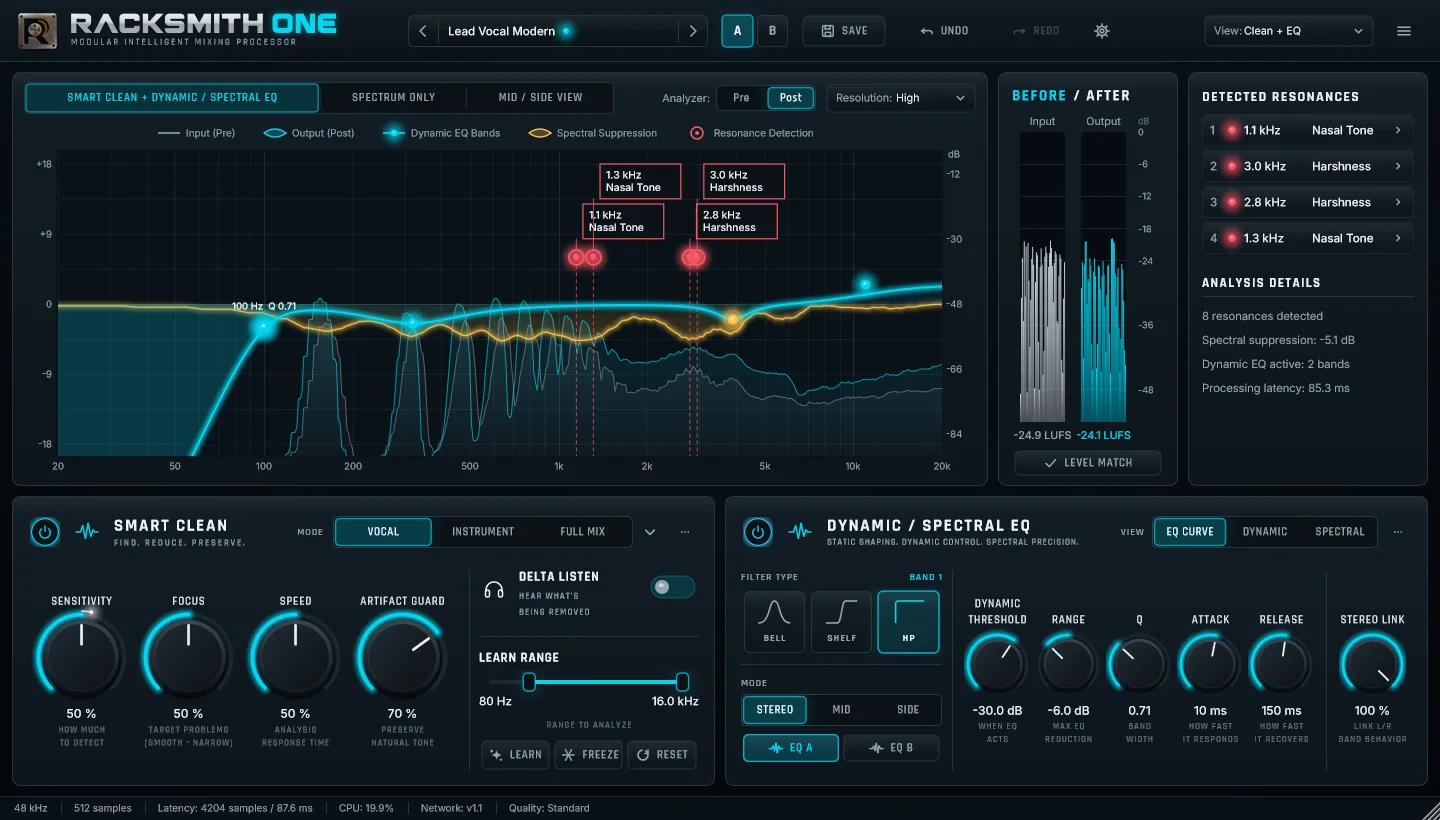Image resolution: width=1440 pixels, height=820 pixels.
Task: Select the yellow spectral suppression node
Action: (x=732, y=320)
